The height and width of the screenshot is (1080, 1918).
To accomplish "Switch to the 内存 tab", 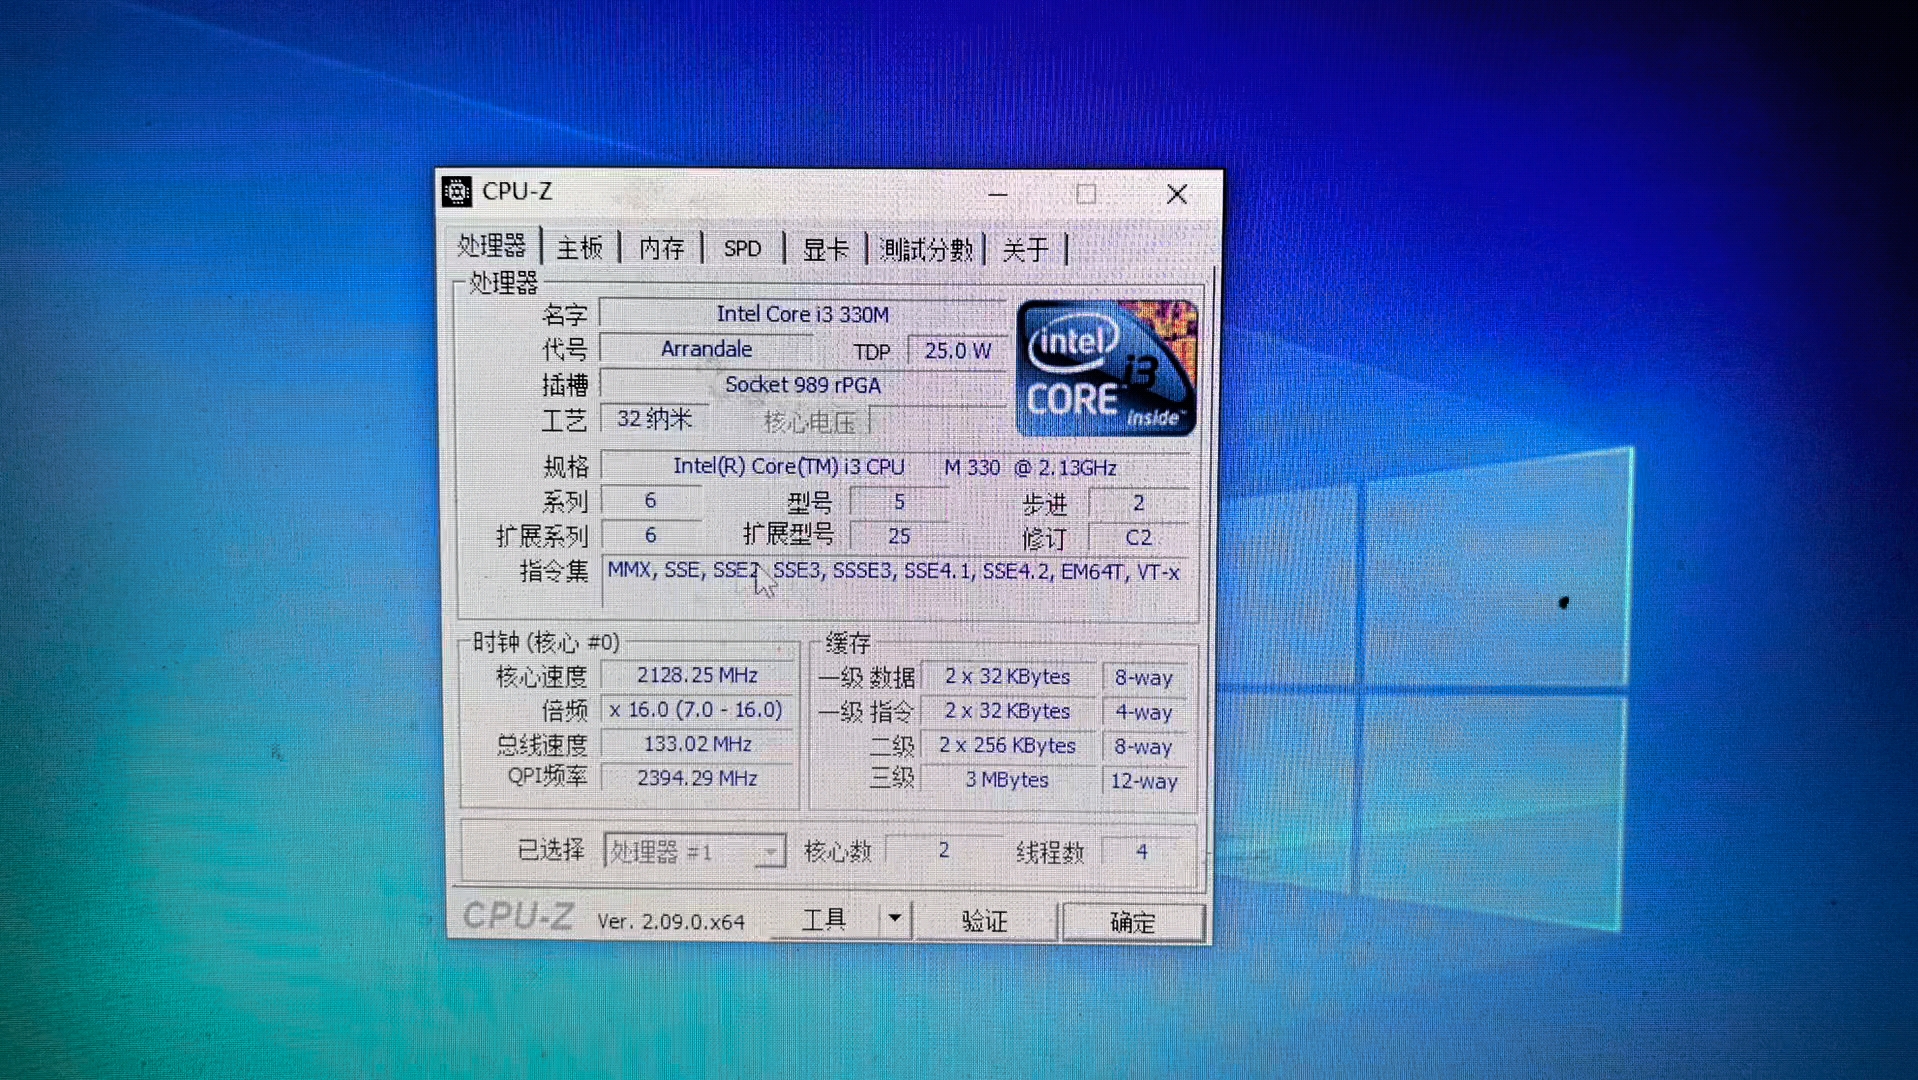I will click(x=661, y=248).
